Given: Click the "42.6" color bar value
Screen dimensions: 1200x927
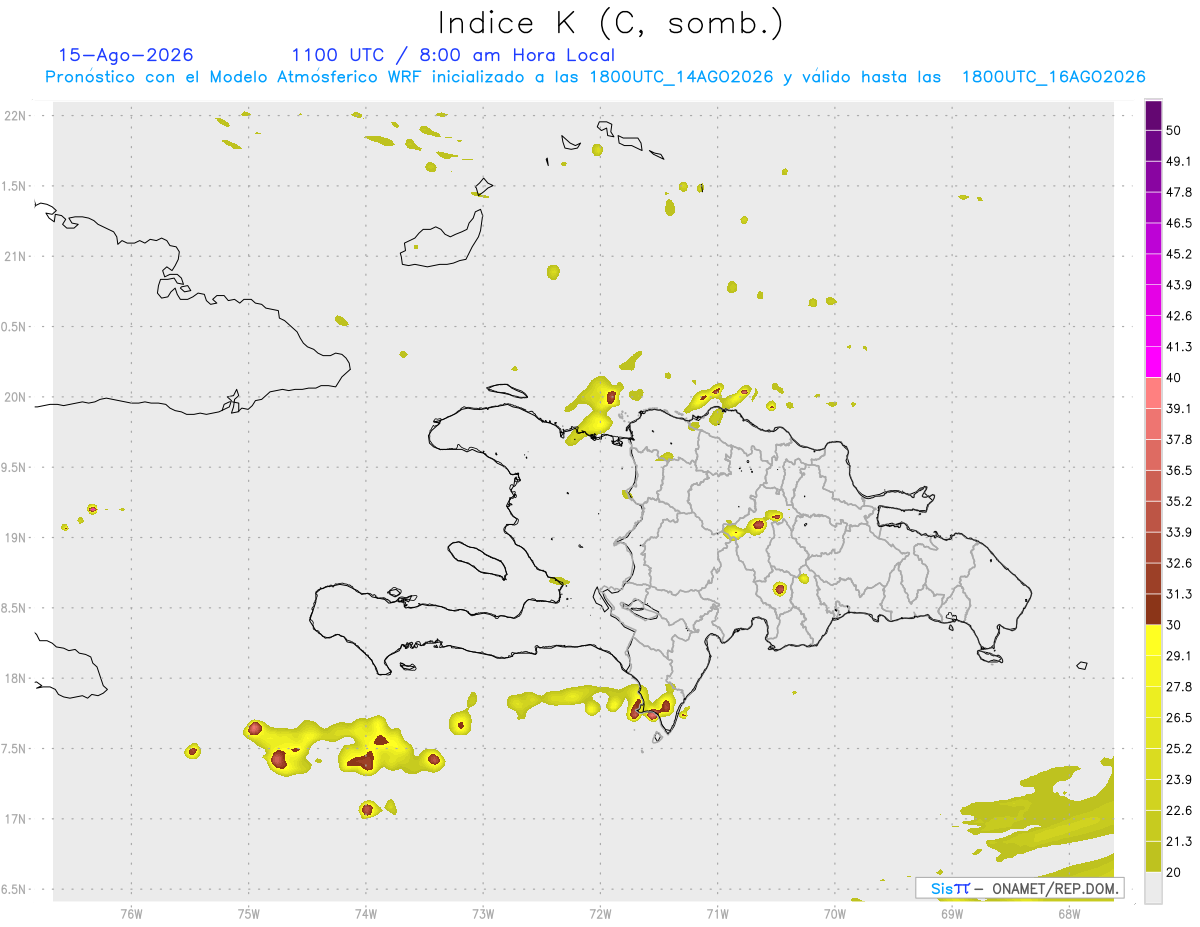Looking at the screenshot, I should tap(1179, 316).
